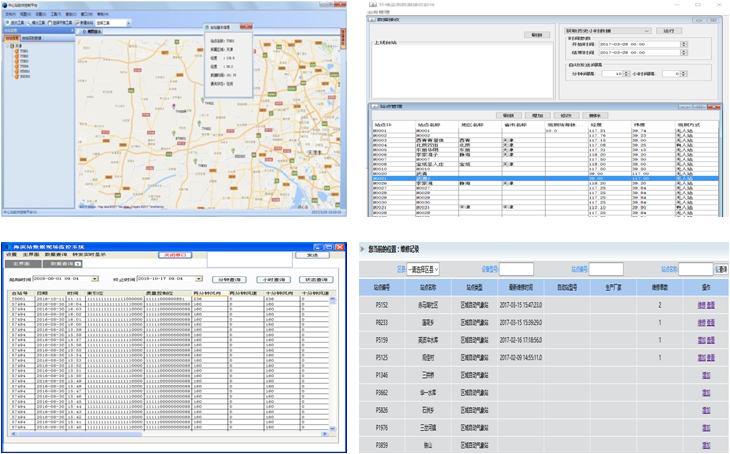The image size is (730, 454).
Task: Switch to the 主界面 tab in monitoring window
Action: pos(22,264)
